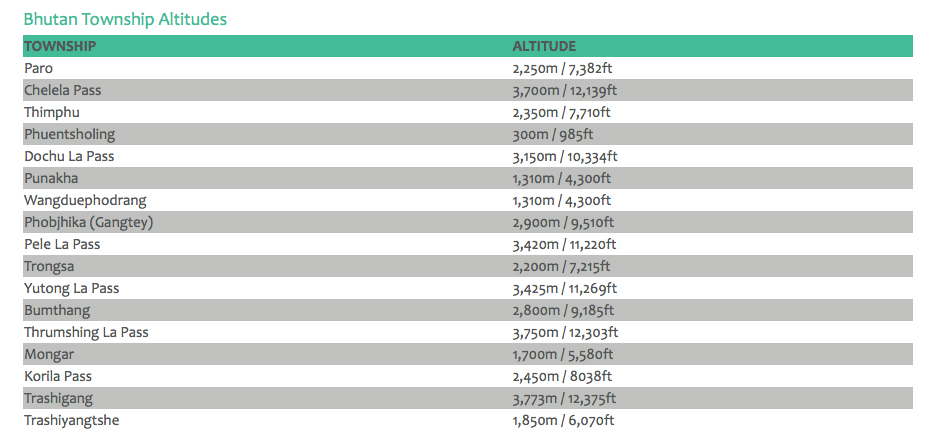Click the Chelela Pass row name
Viewport: 936px width, 440px height.
point(63,90)
